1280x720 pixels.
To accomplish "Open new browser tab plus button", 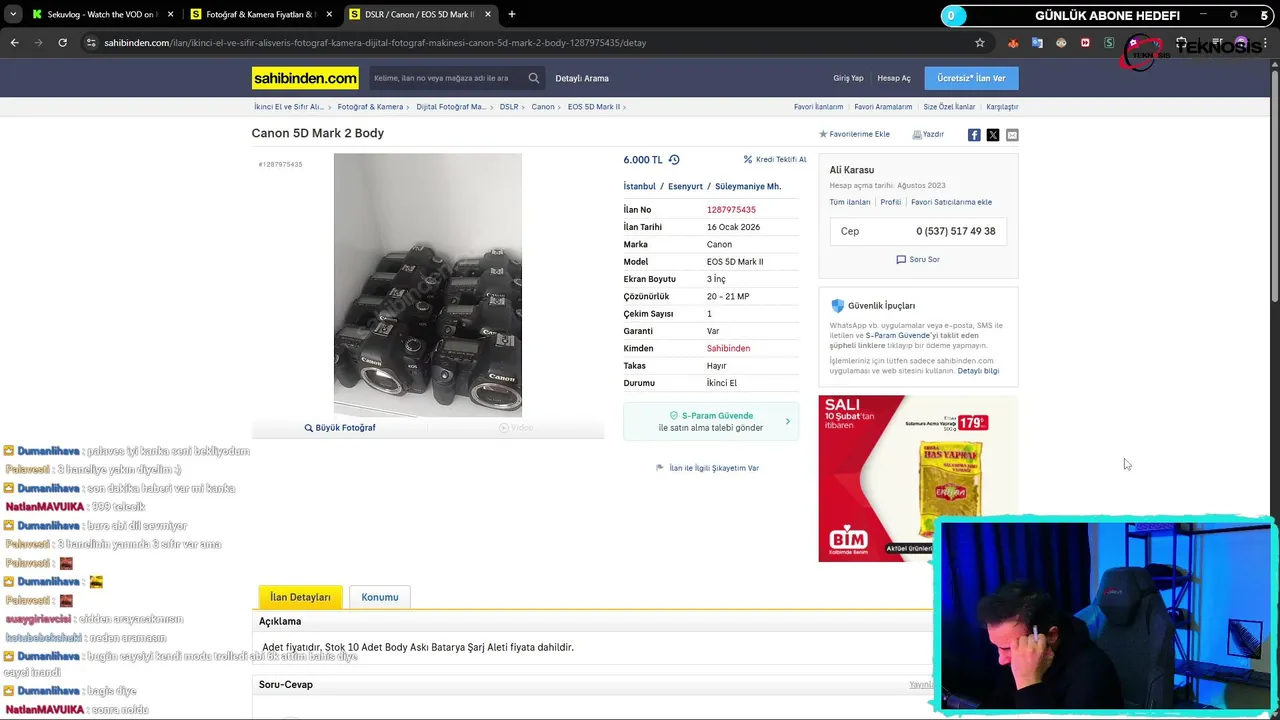I will point(512,14).
